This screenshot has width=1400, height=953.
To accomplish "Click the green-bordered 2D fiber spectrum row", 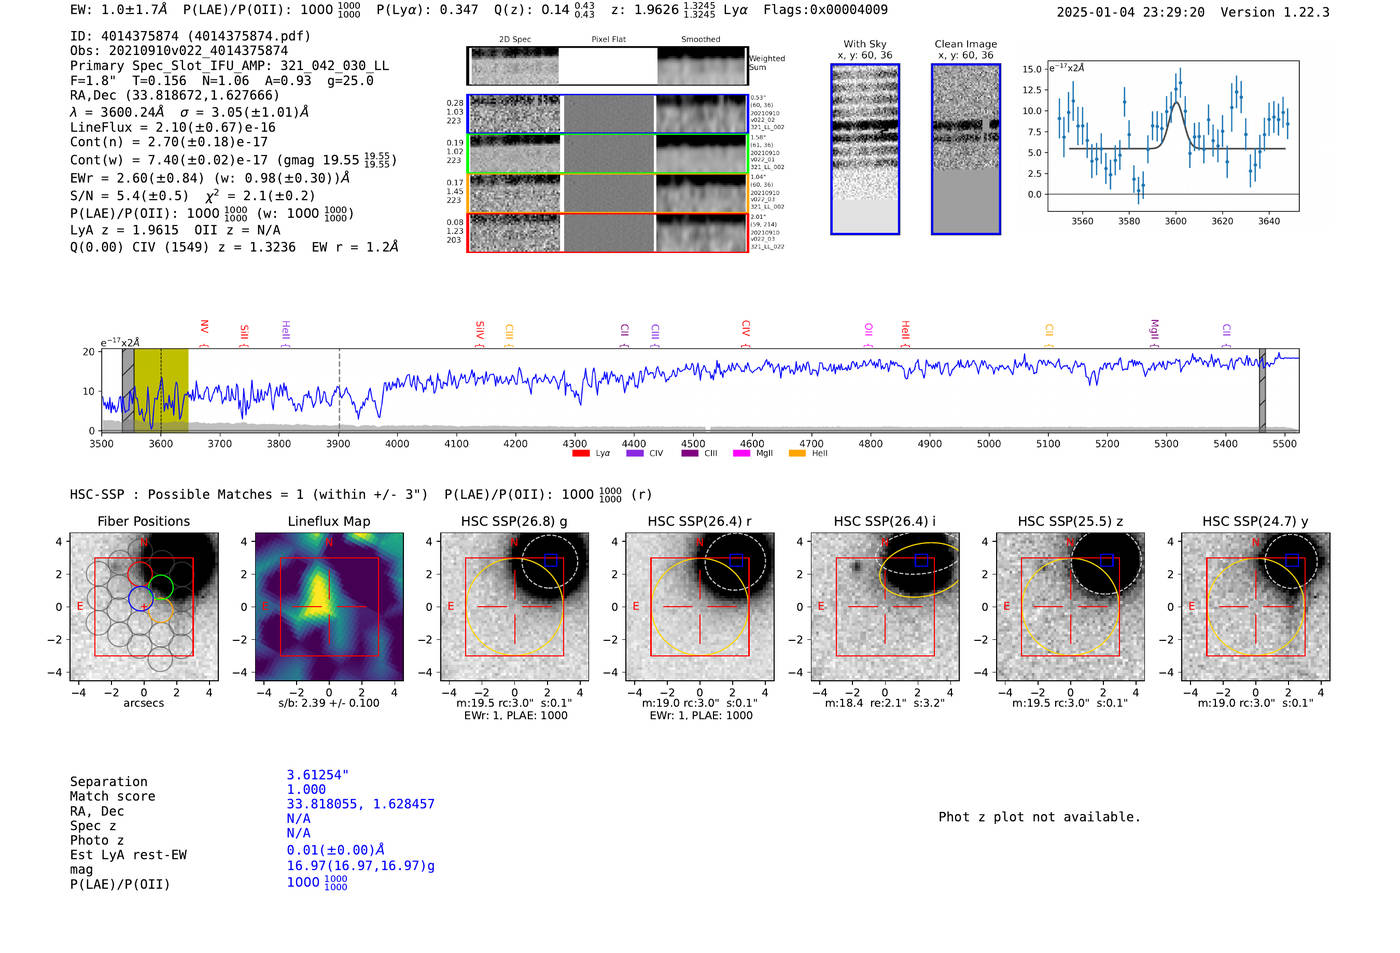I will pos(608,154).
